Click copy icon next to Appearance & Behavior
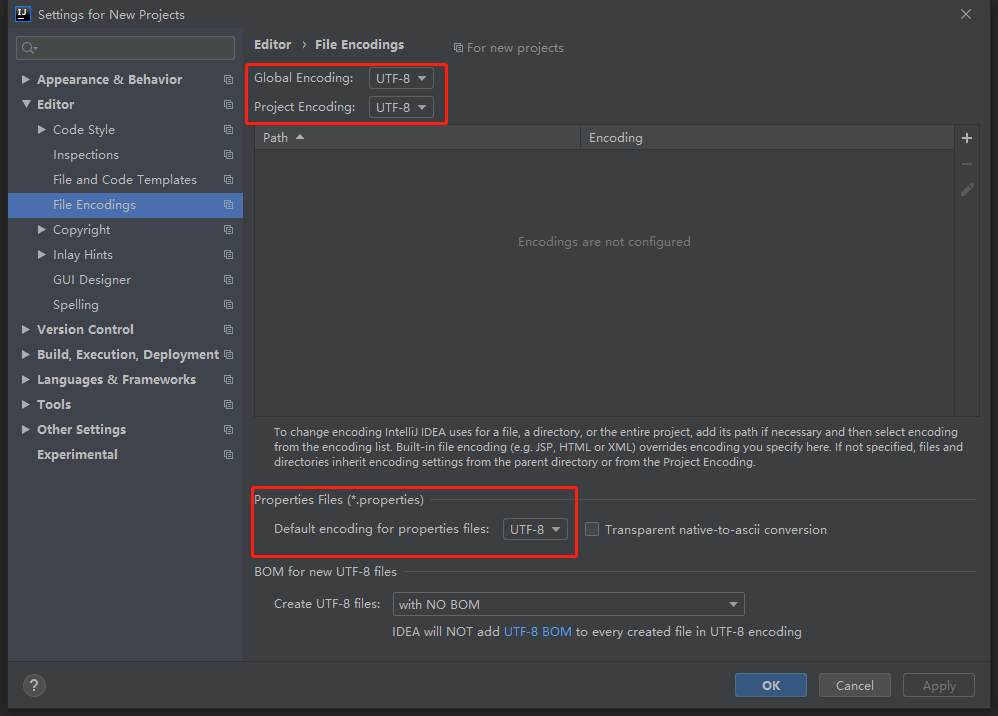The height and width of the screenshot is (716, 998). point(228,80)
